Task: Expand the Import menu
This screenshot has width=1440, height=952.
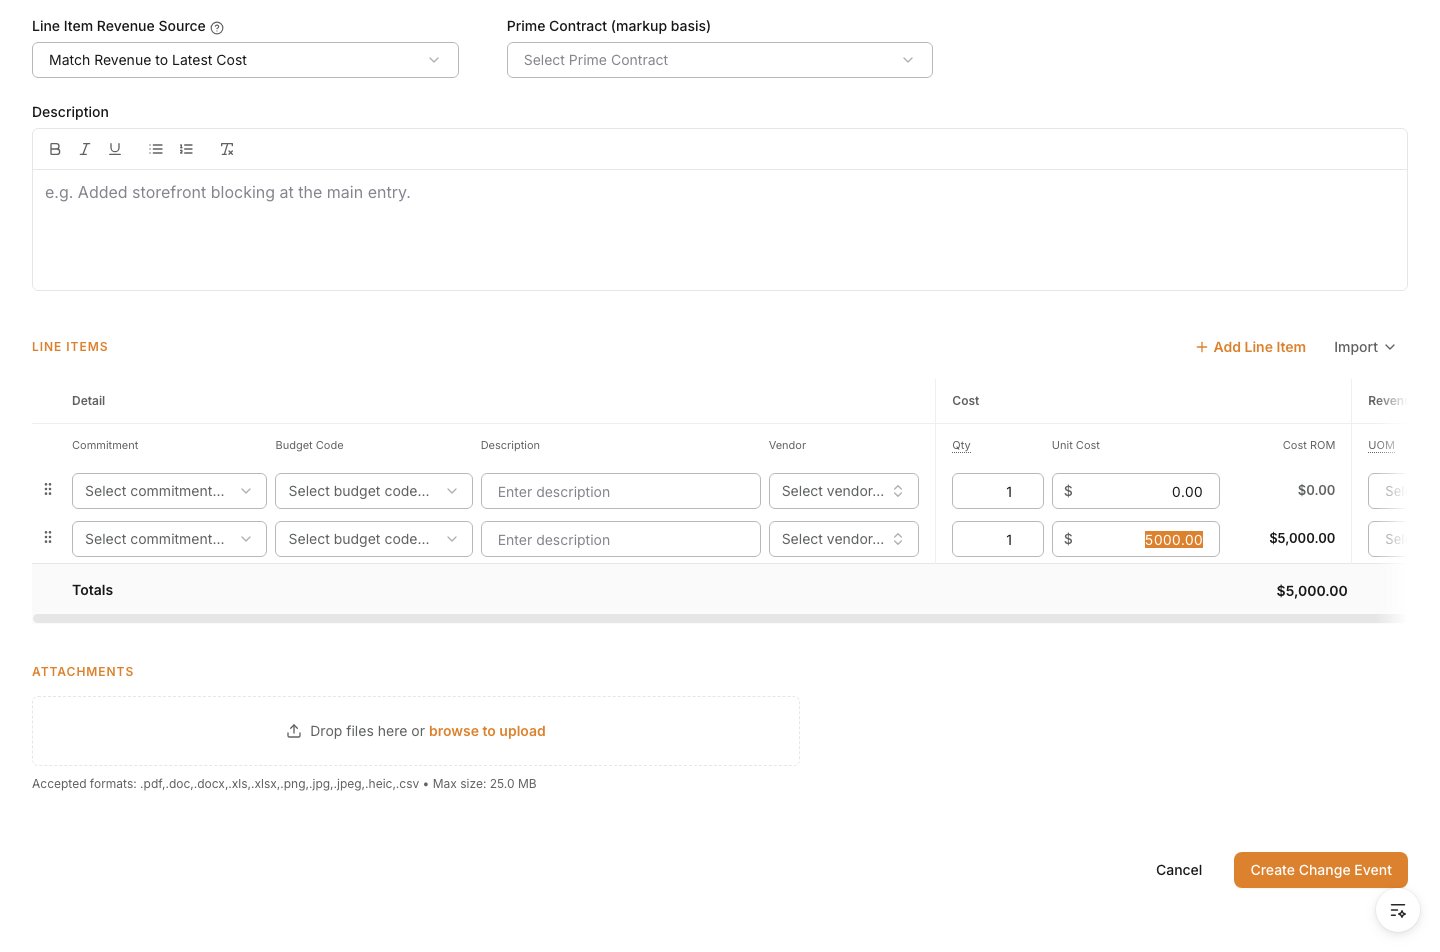Action: pos(1364,347)
